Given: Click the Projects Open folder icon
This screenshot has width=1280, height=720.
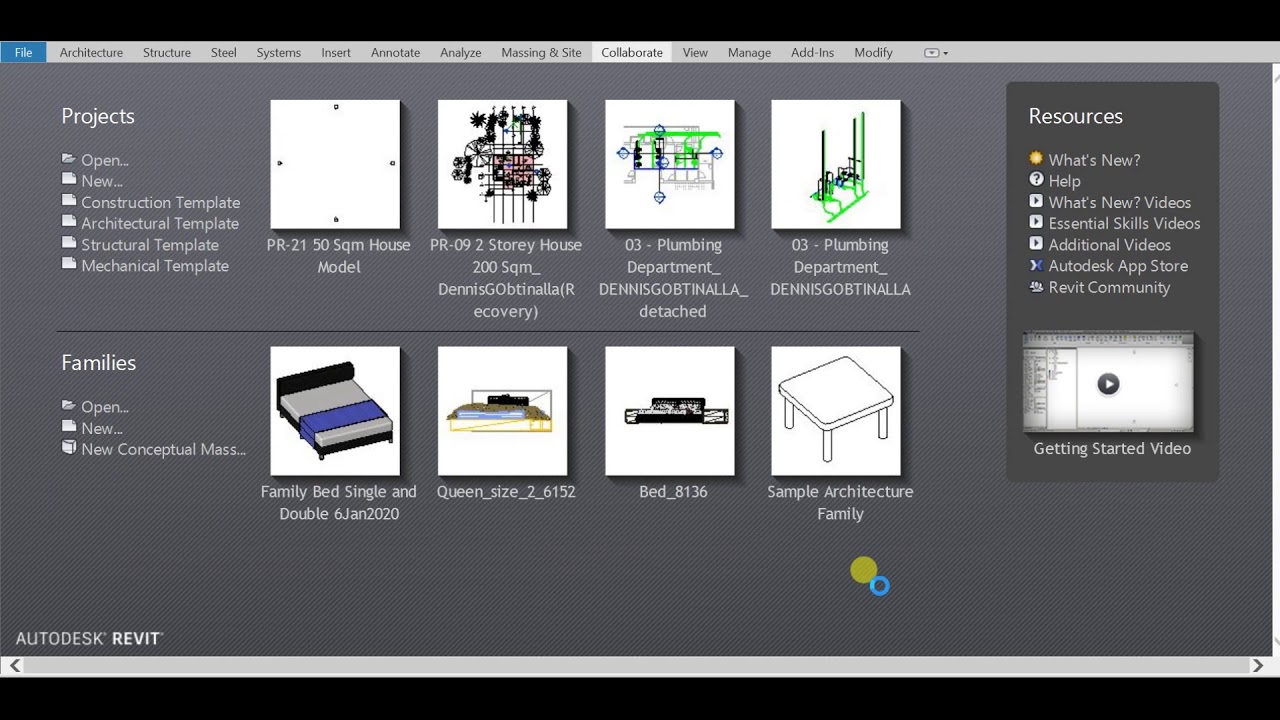Looking at the screenshot, I should click(69, 158).
